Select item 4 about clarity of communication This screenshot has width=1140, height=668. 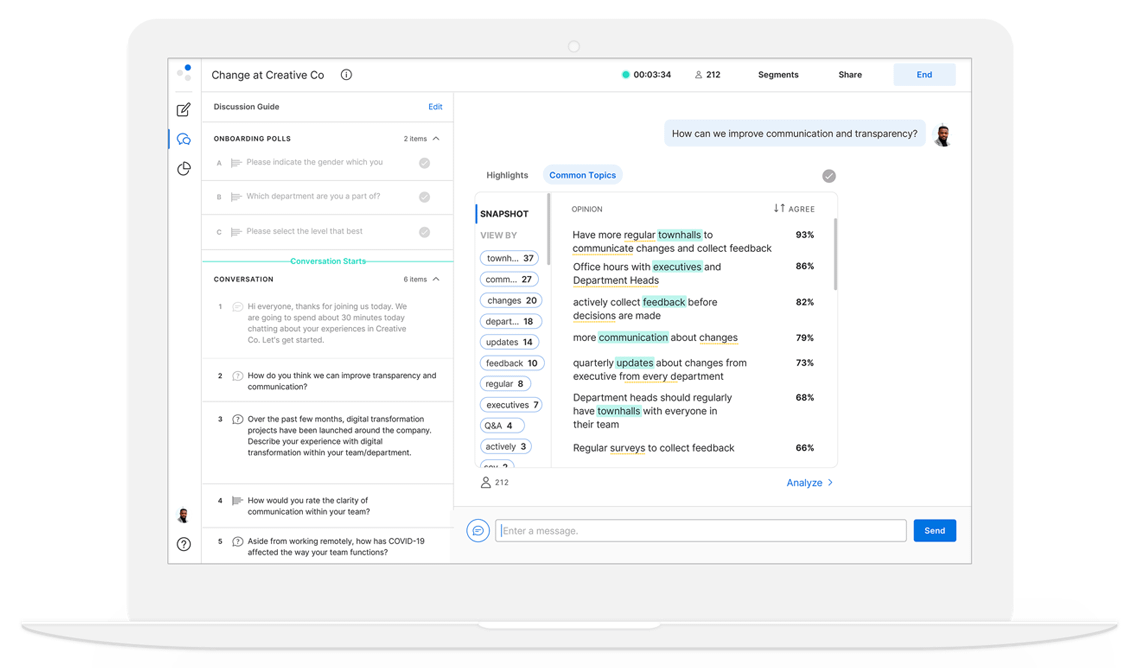(x=327, y=506)
